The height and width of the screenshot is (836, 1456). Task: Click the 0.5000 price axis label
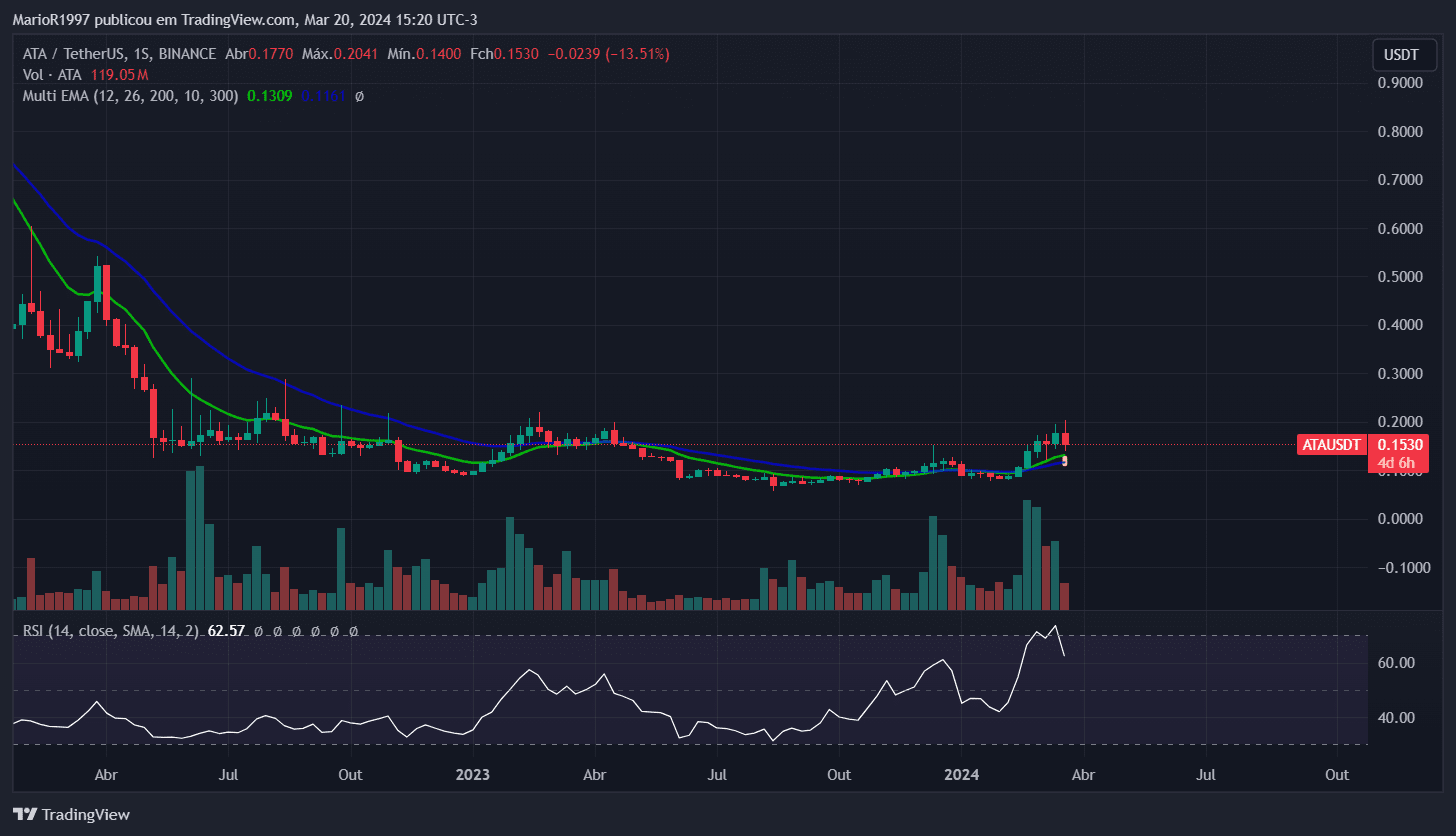point(1399,277)
